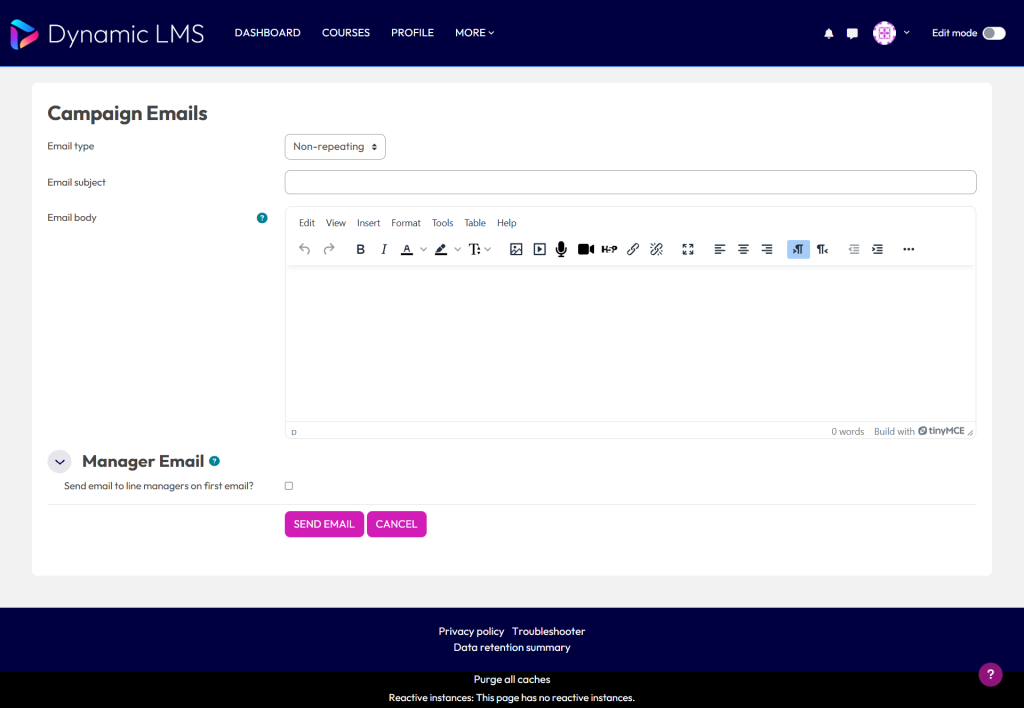This screenshot has height=708, width=1024.
Task: Collapse the Manager Email section
Action: [x=59, y=462]
